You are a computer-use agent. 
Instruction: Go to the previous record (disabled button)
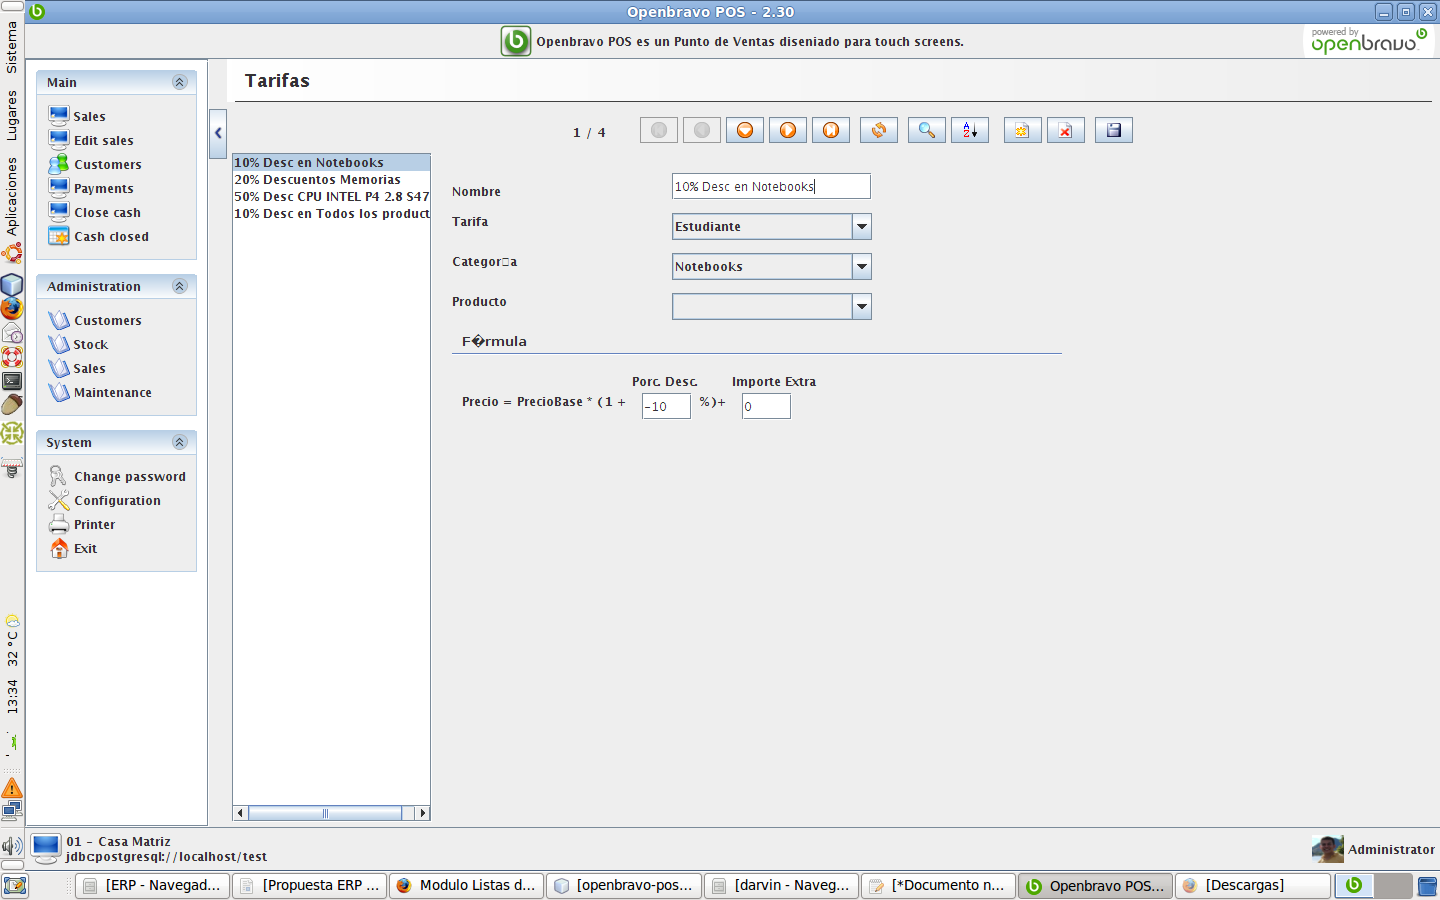702,130
